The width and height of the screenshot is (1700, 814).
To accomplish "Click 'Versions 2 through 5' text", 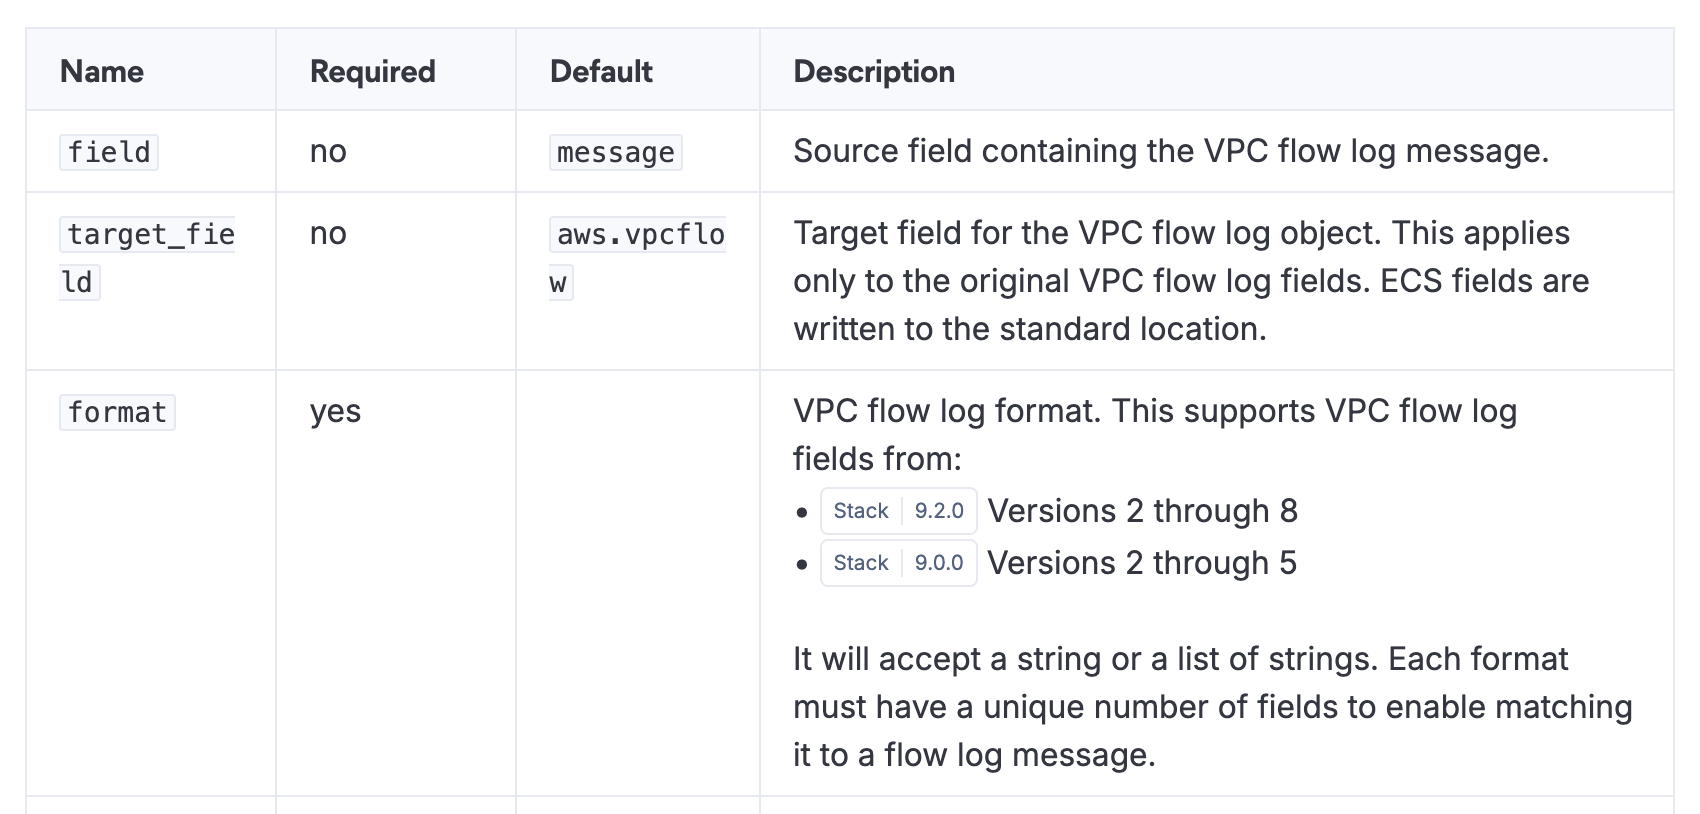I will click(x=1141, y=563).
